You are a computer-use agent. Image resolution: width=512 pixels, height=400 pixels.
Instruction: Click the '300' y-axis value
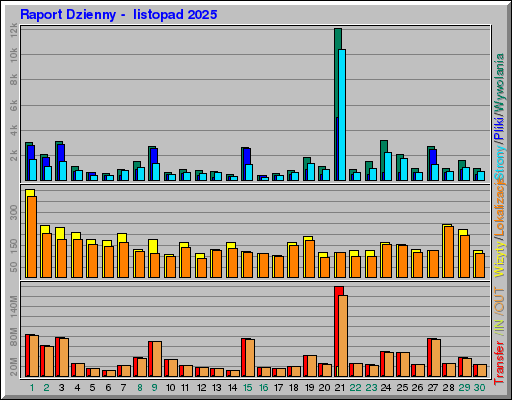(x=14, y=212)
